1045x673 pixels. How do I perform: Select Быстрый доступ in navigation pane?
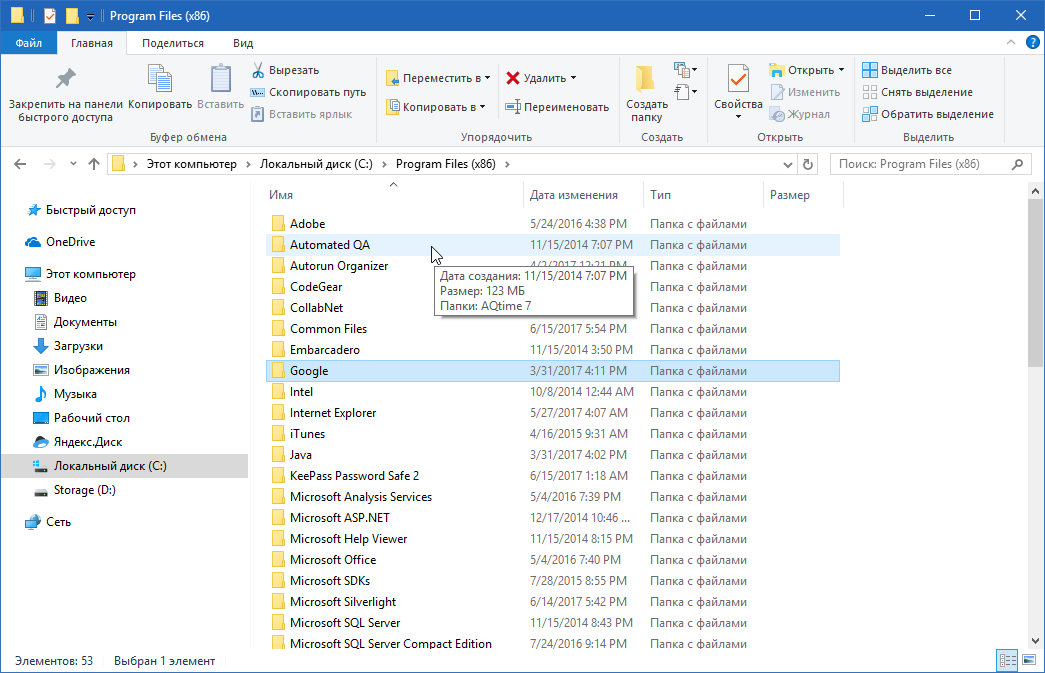point(81,210)
